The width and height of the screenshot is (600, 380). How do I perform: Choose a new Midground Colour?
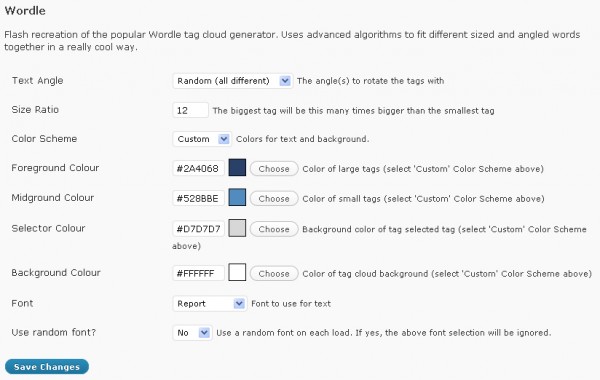274,199
